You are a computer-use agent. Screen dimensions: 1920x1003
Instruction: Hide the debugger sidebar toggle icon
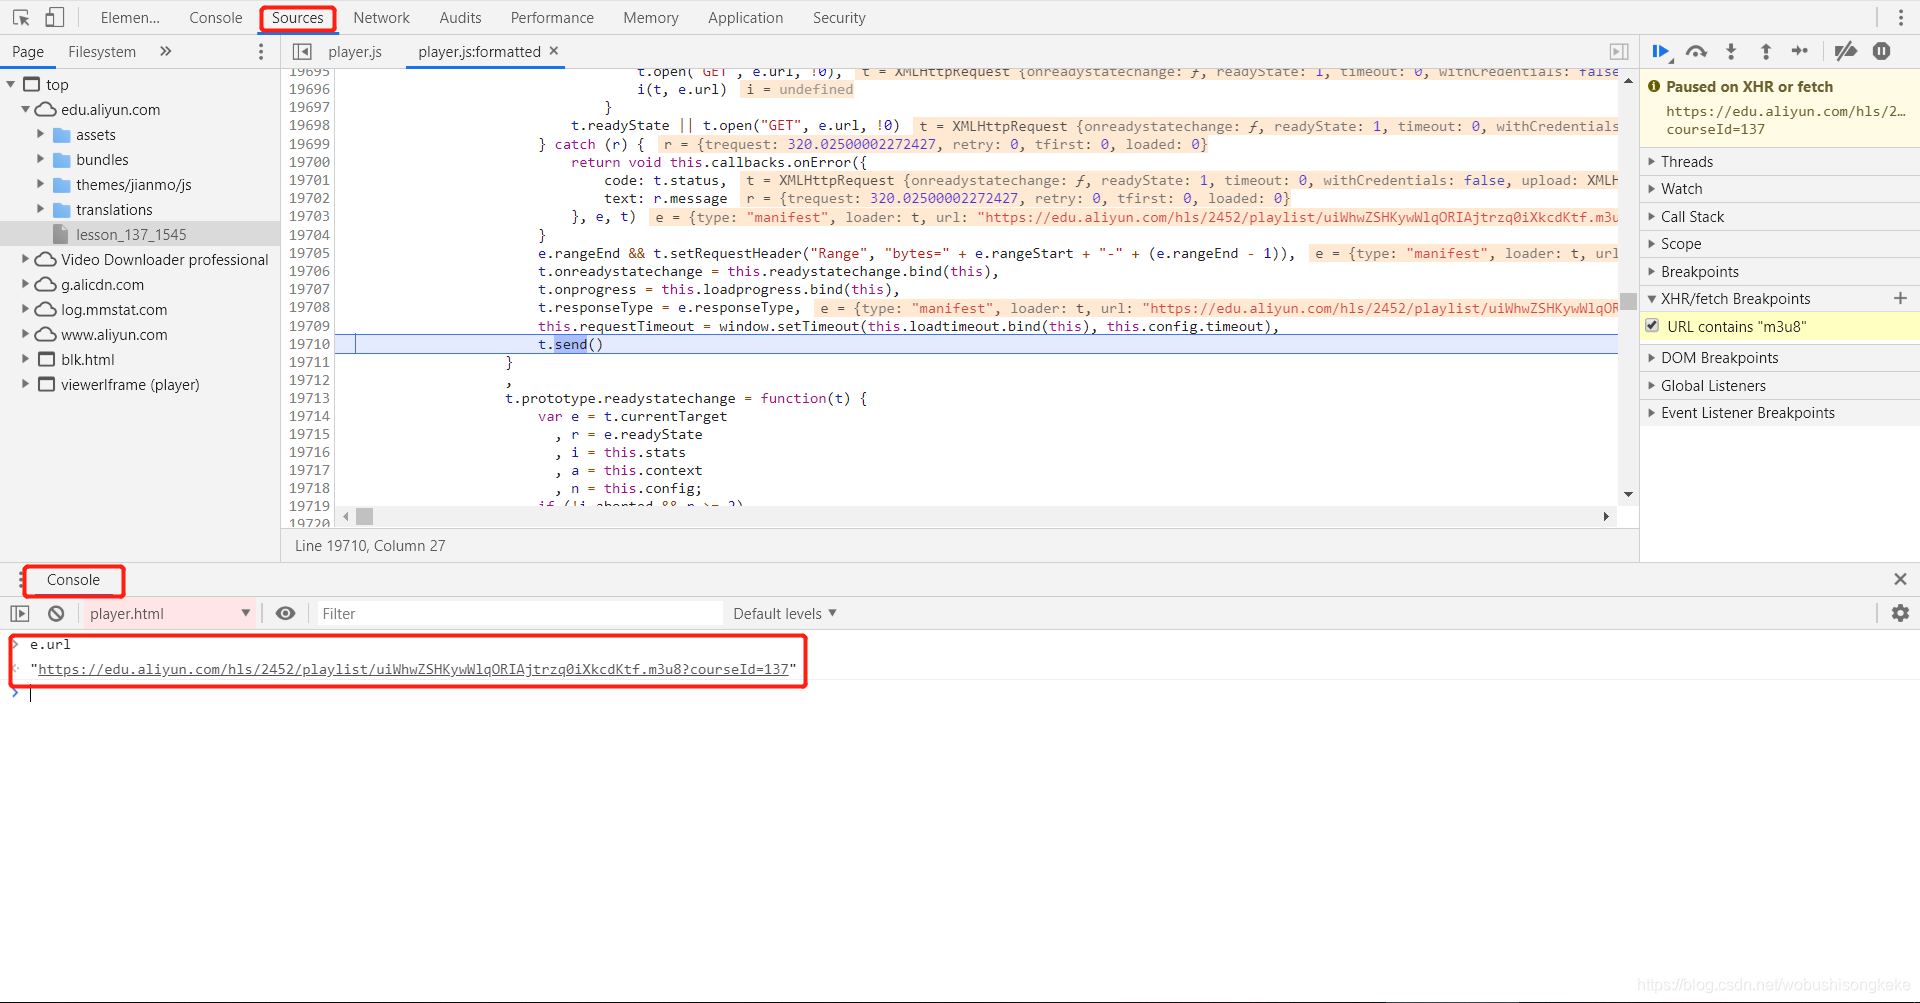1619,51
